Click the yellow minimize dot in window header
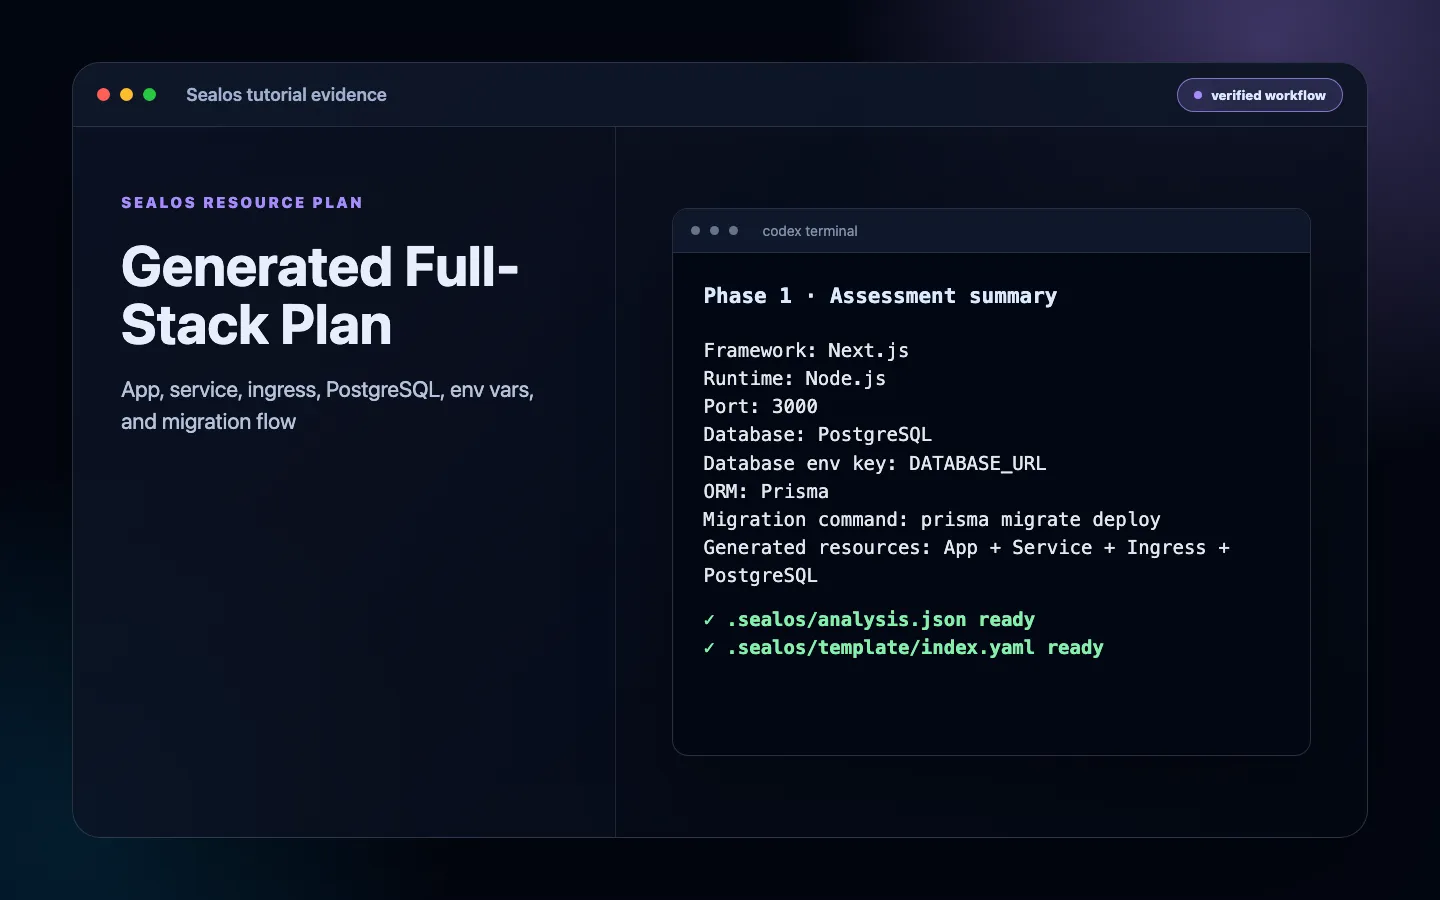The height and width of the screenshot is (900, 1440). (126, 95)
